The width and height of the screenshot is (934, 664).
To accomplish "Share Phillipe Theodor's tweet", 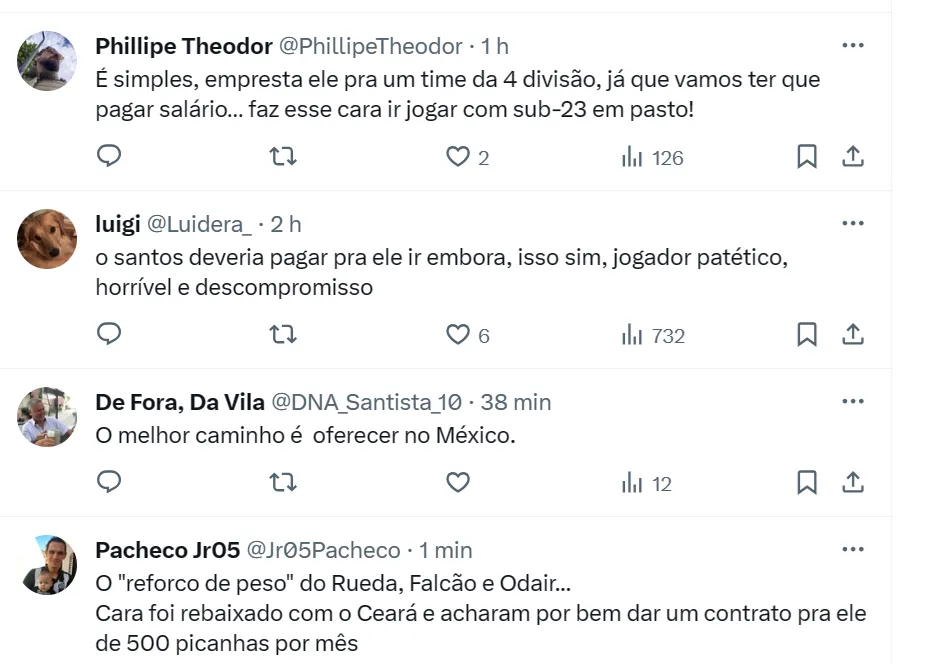I will click(852, 156).
